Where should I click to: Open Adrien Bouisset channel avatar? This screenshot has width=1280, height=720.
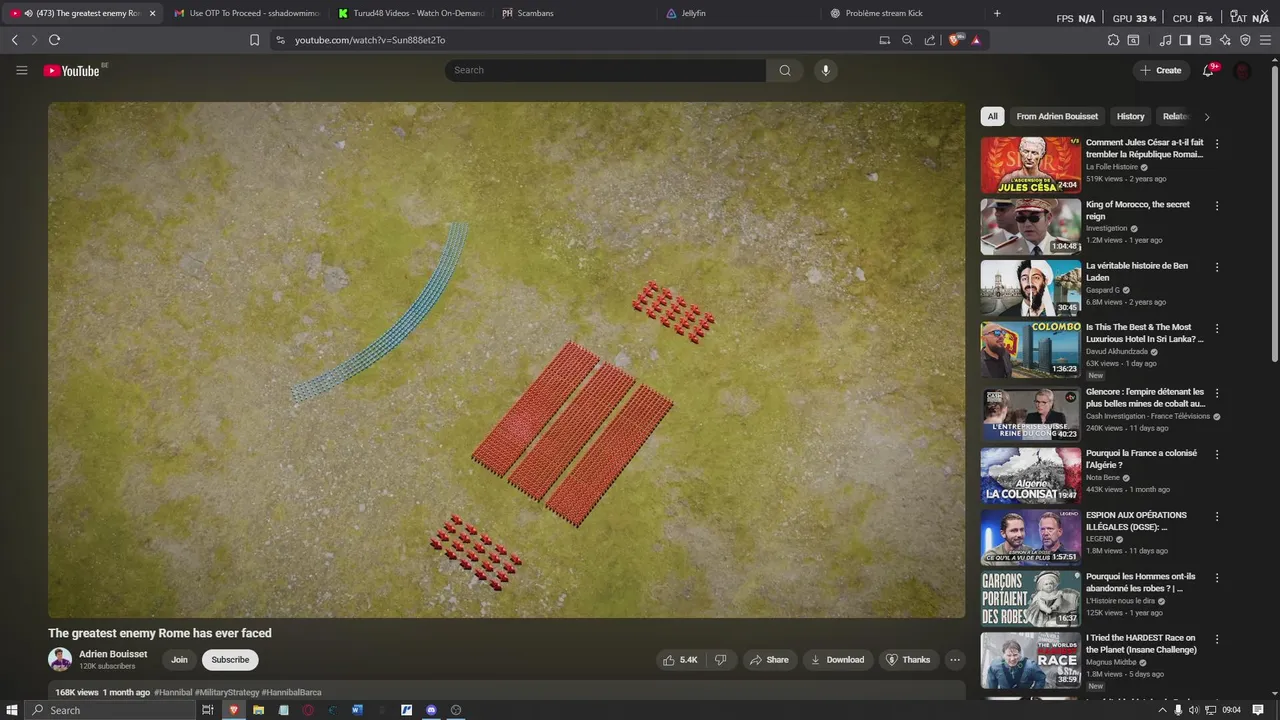click(60, 660)
